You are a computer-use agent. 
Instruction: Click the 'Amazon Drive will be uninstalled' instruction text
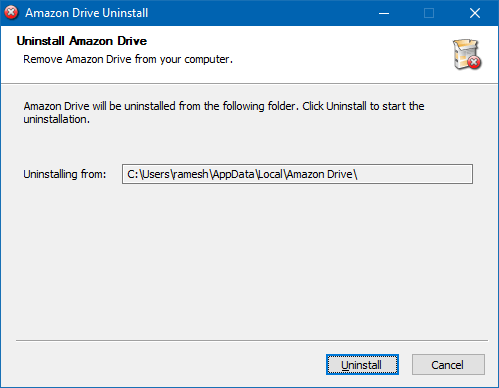coord(224,113)
